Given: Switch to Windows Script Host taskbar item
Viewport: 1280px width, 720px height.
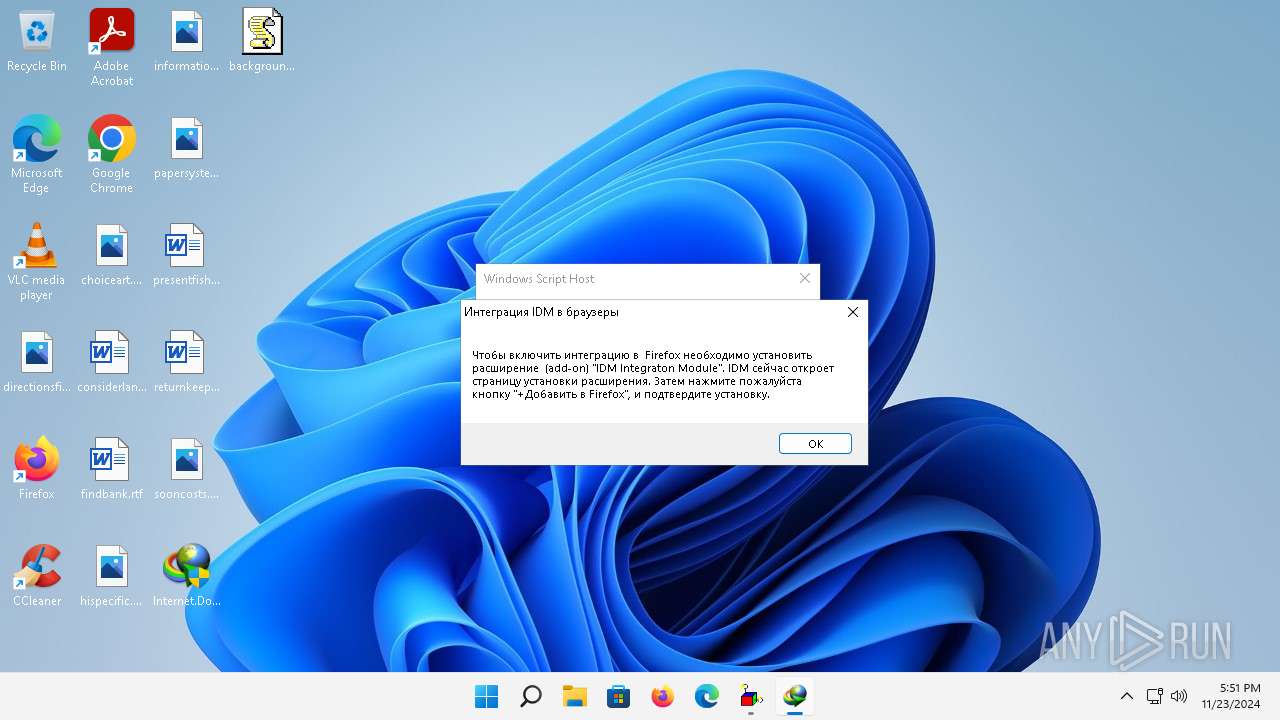Looking at the screenshot, I should tap(751, 696).
